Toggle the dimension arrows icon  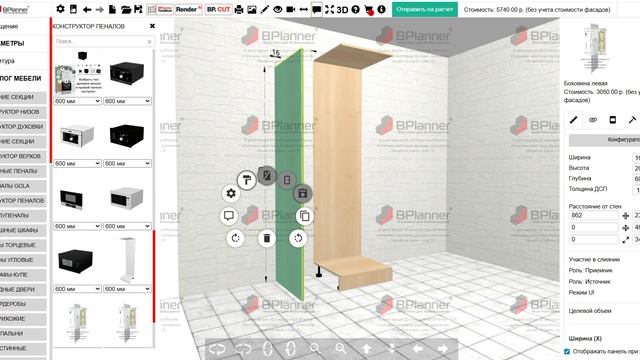(x=304, y=9)
